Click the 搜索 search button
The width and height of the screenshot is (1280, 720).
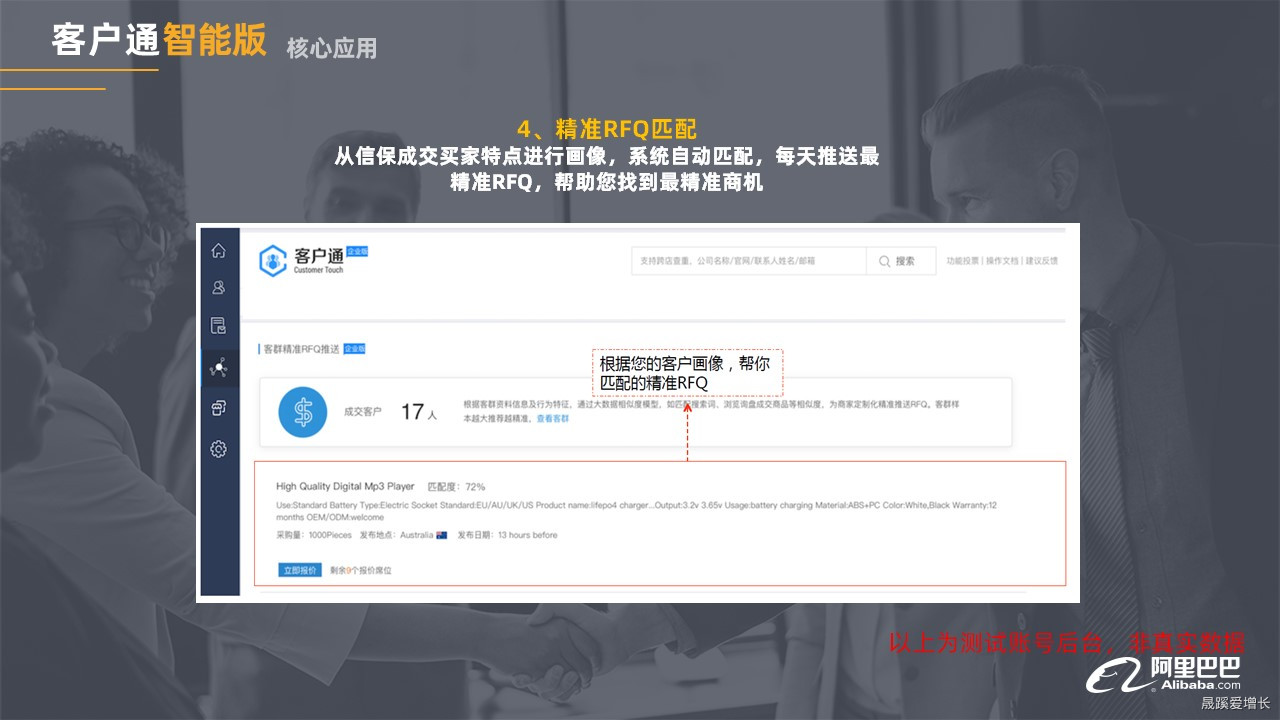901,261
